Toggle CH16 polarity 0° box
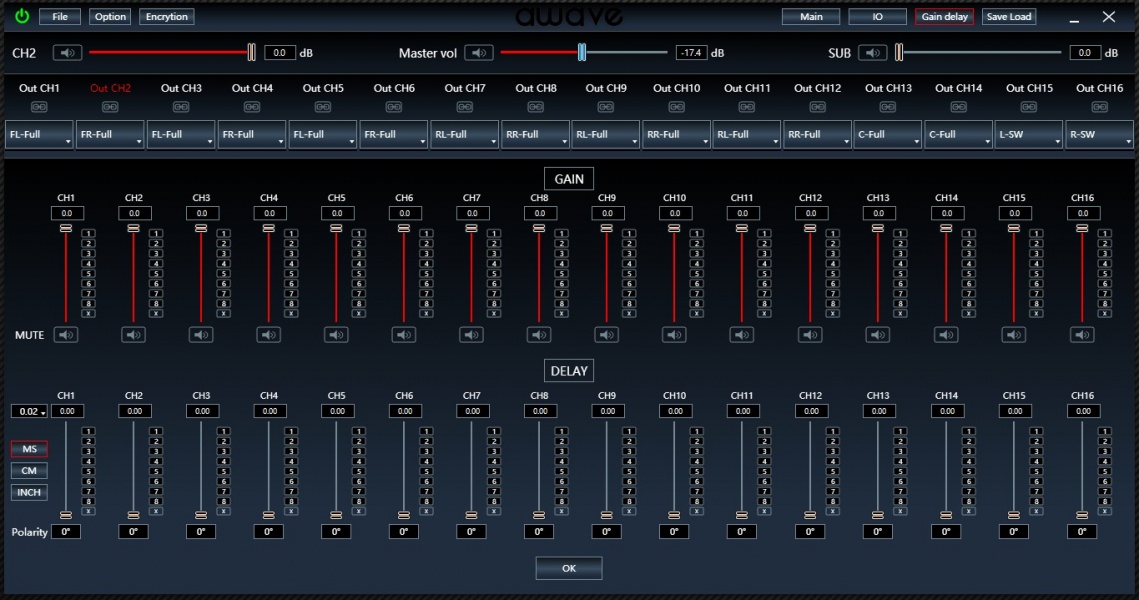 [1082, 532]
